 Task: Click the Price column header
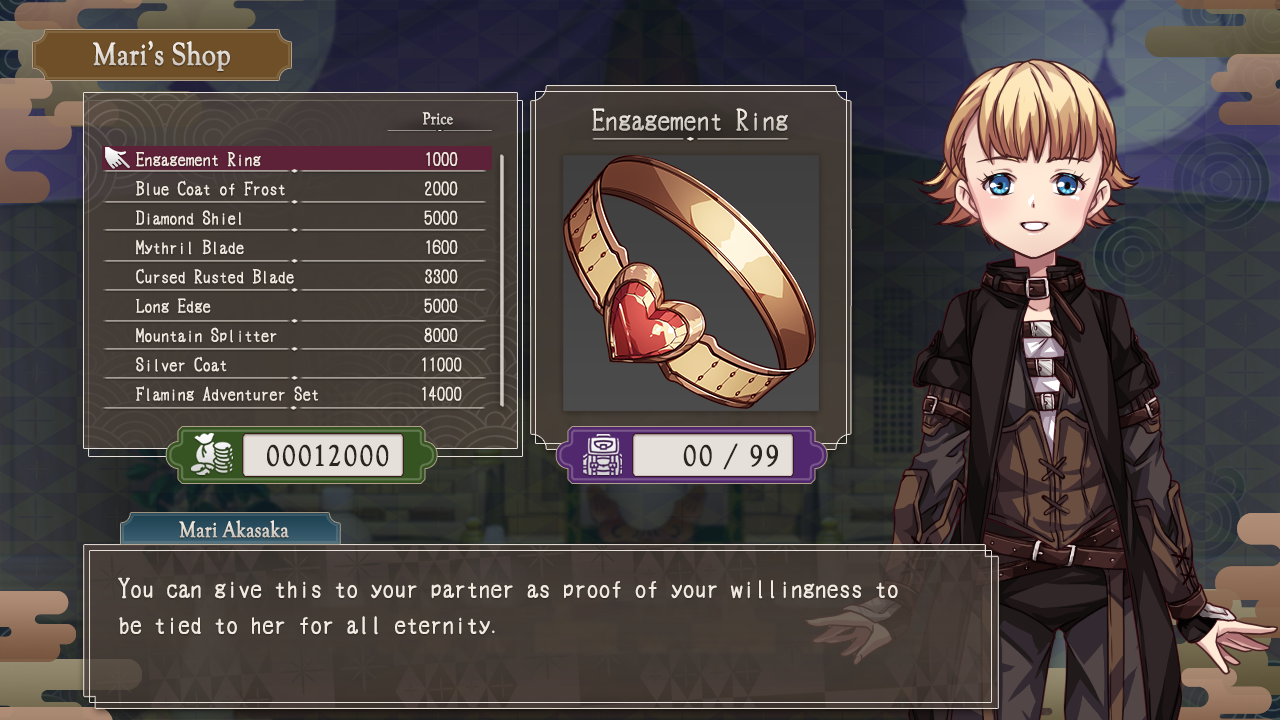pyautogui.click(x=438, y=119)
